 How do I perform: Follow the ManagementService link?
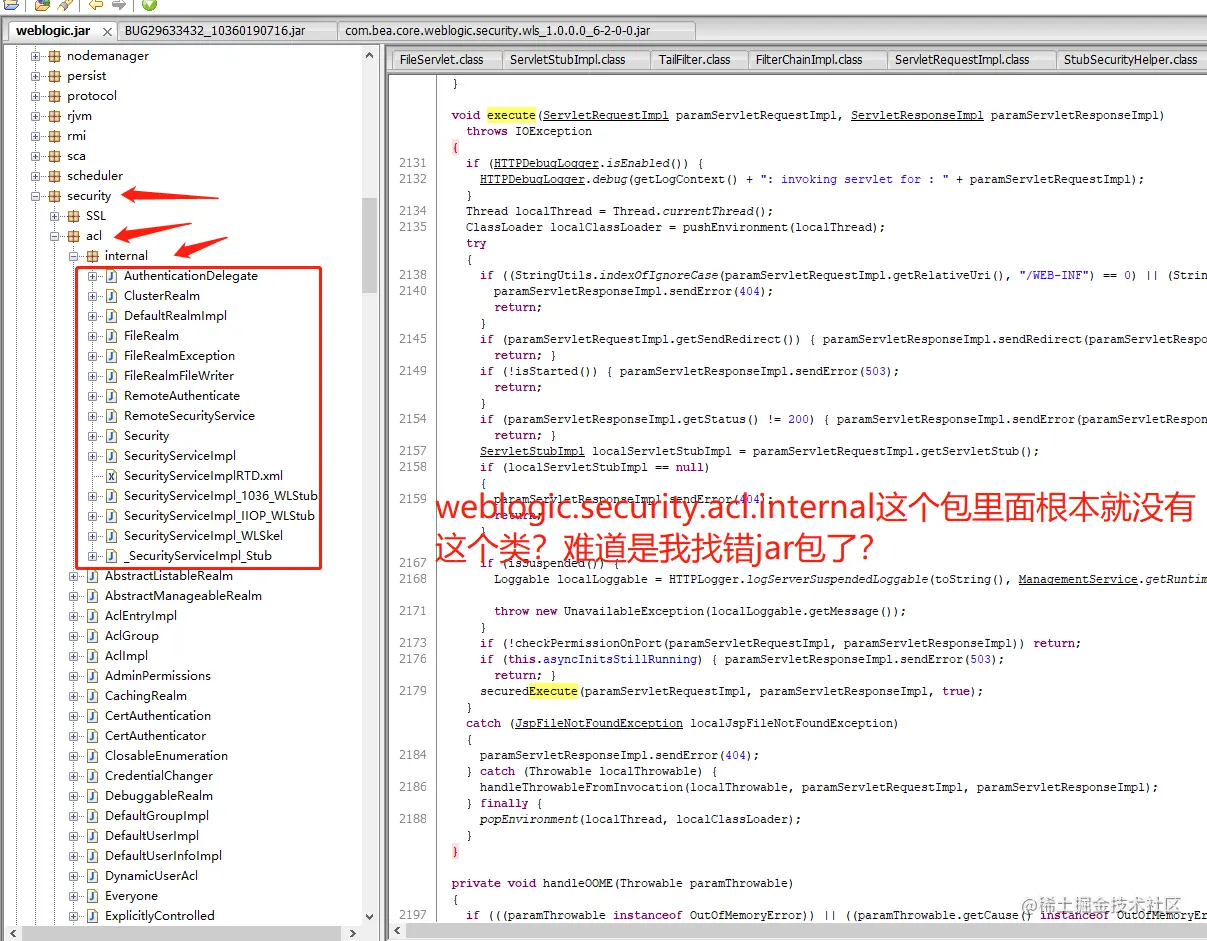pyautogui.click(x=1078, y=579)
